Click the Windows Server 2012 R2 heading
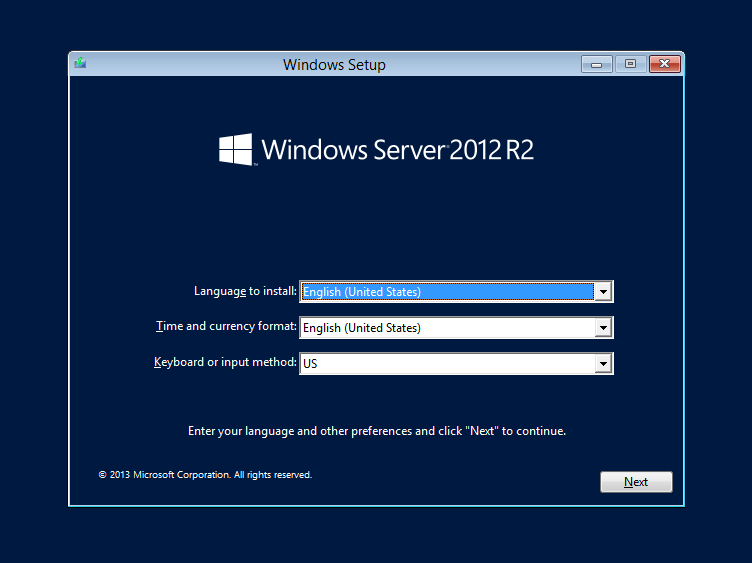This screenshot has width=752, height=563. pyautogui.click(x=397, y=150)
